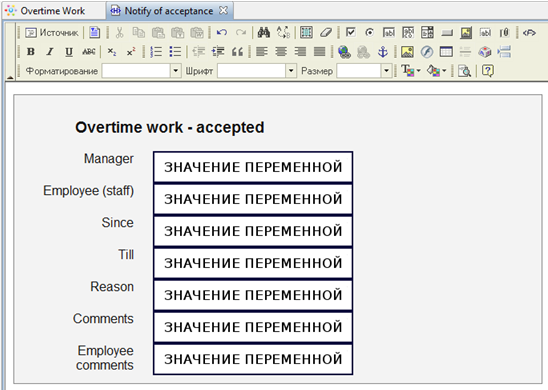Insert a radio button form element
548x390 pixels.
369,32
